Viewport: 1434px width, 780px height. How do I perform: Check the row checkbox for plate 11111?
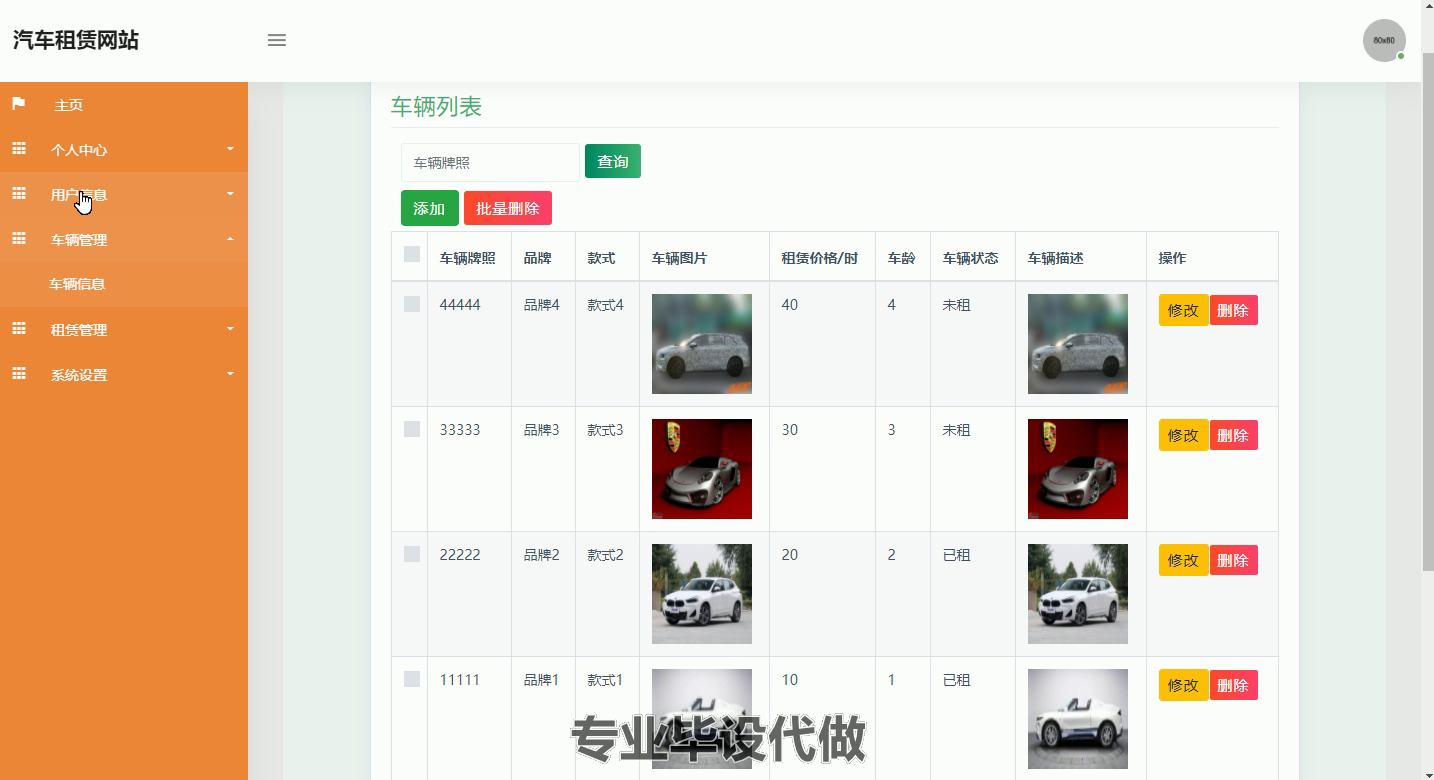412,679
